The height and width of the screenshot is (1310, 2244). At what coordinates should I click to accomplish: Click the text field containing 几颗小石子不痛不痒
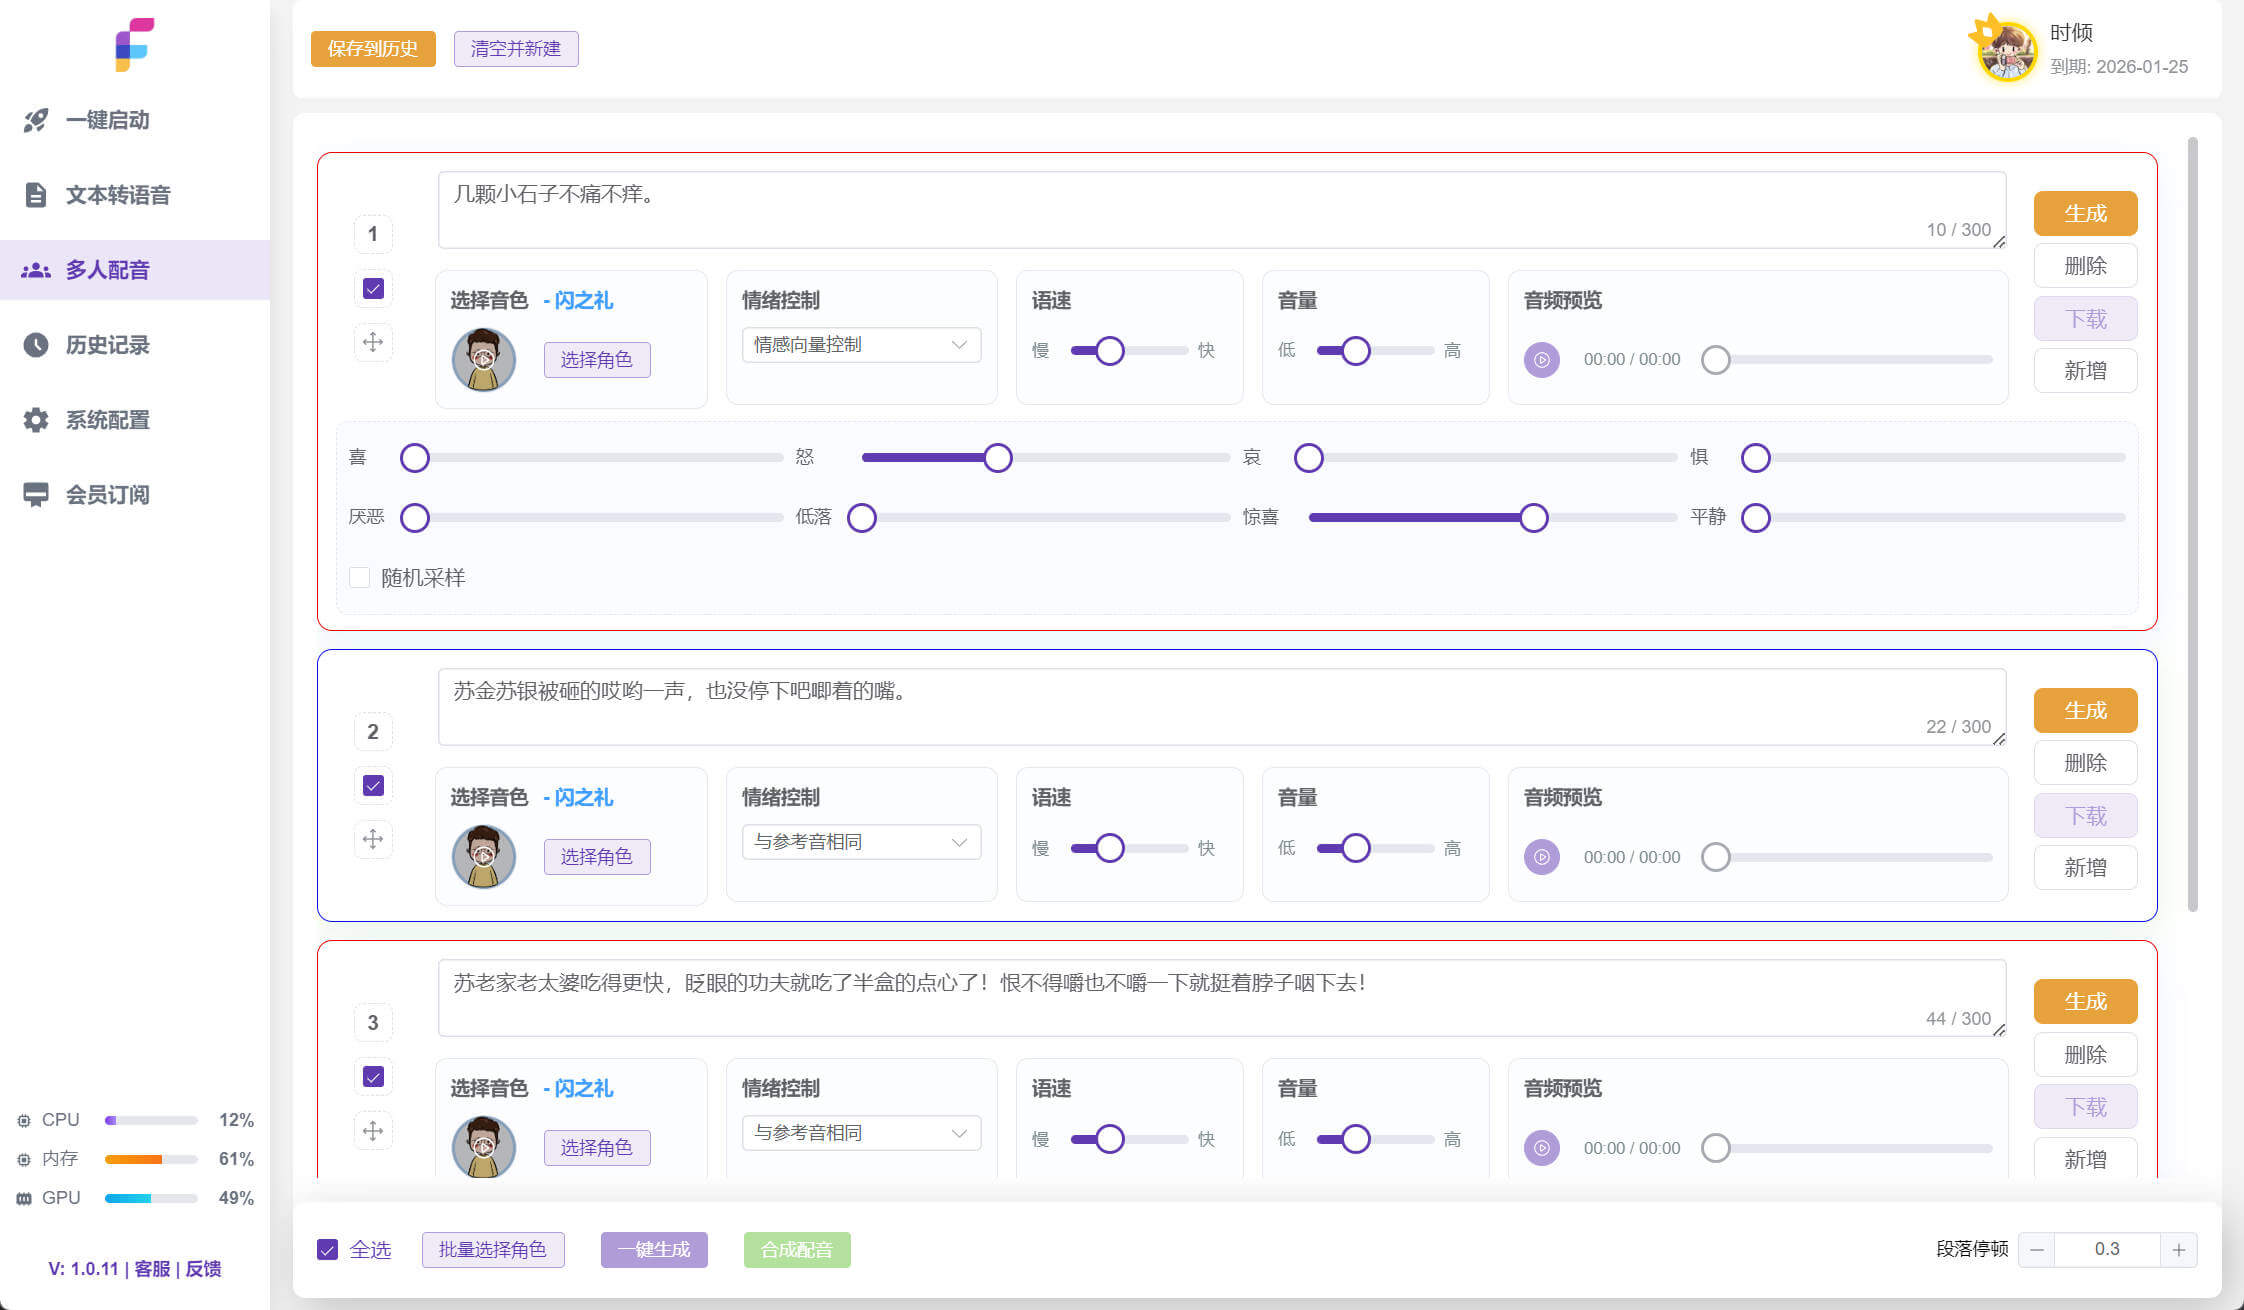click(x=1220, y=208)
